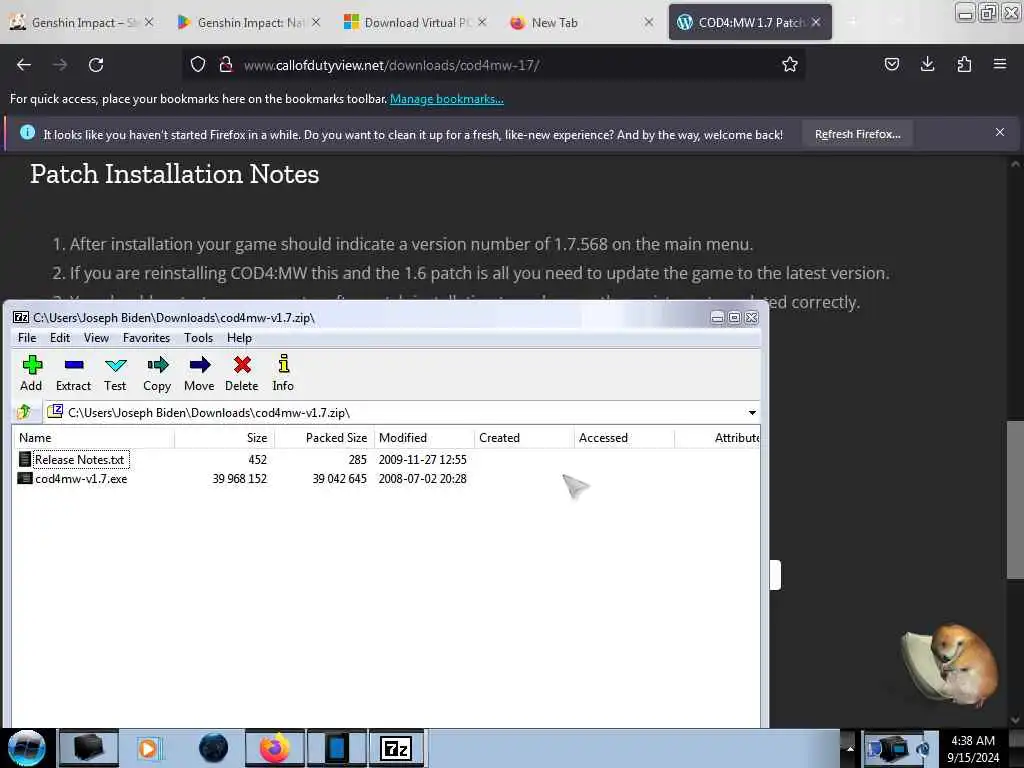Screen dimensions: 1024x768
Task: Maximize the 7-Zip window
Action: click(x=734, y=317)
